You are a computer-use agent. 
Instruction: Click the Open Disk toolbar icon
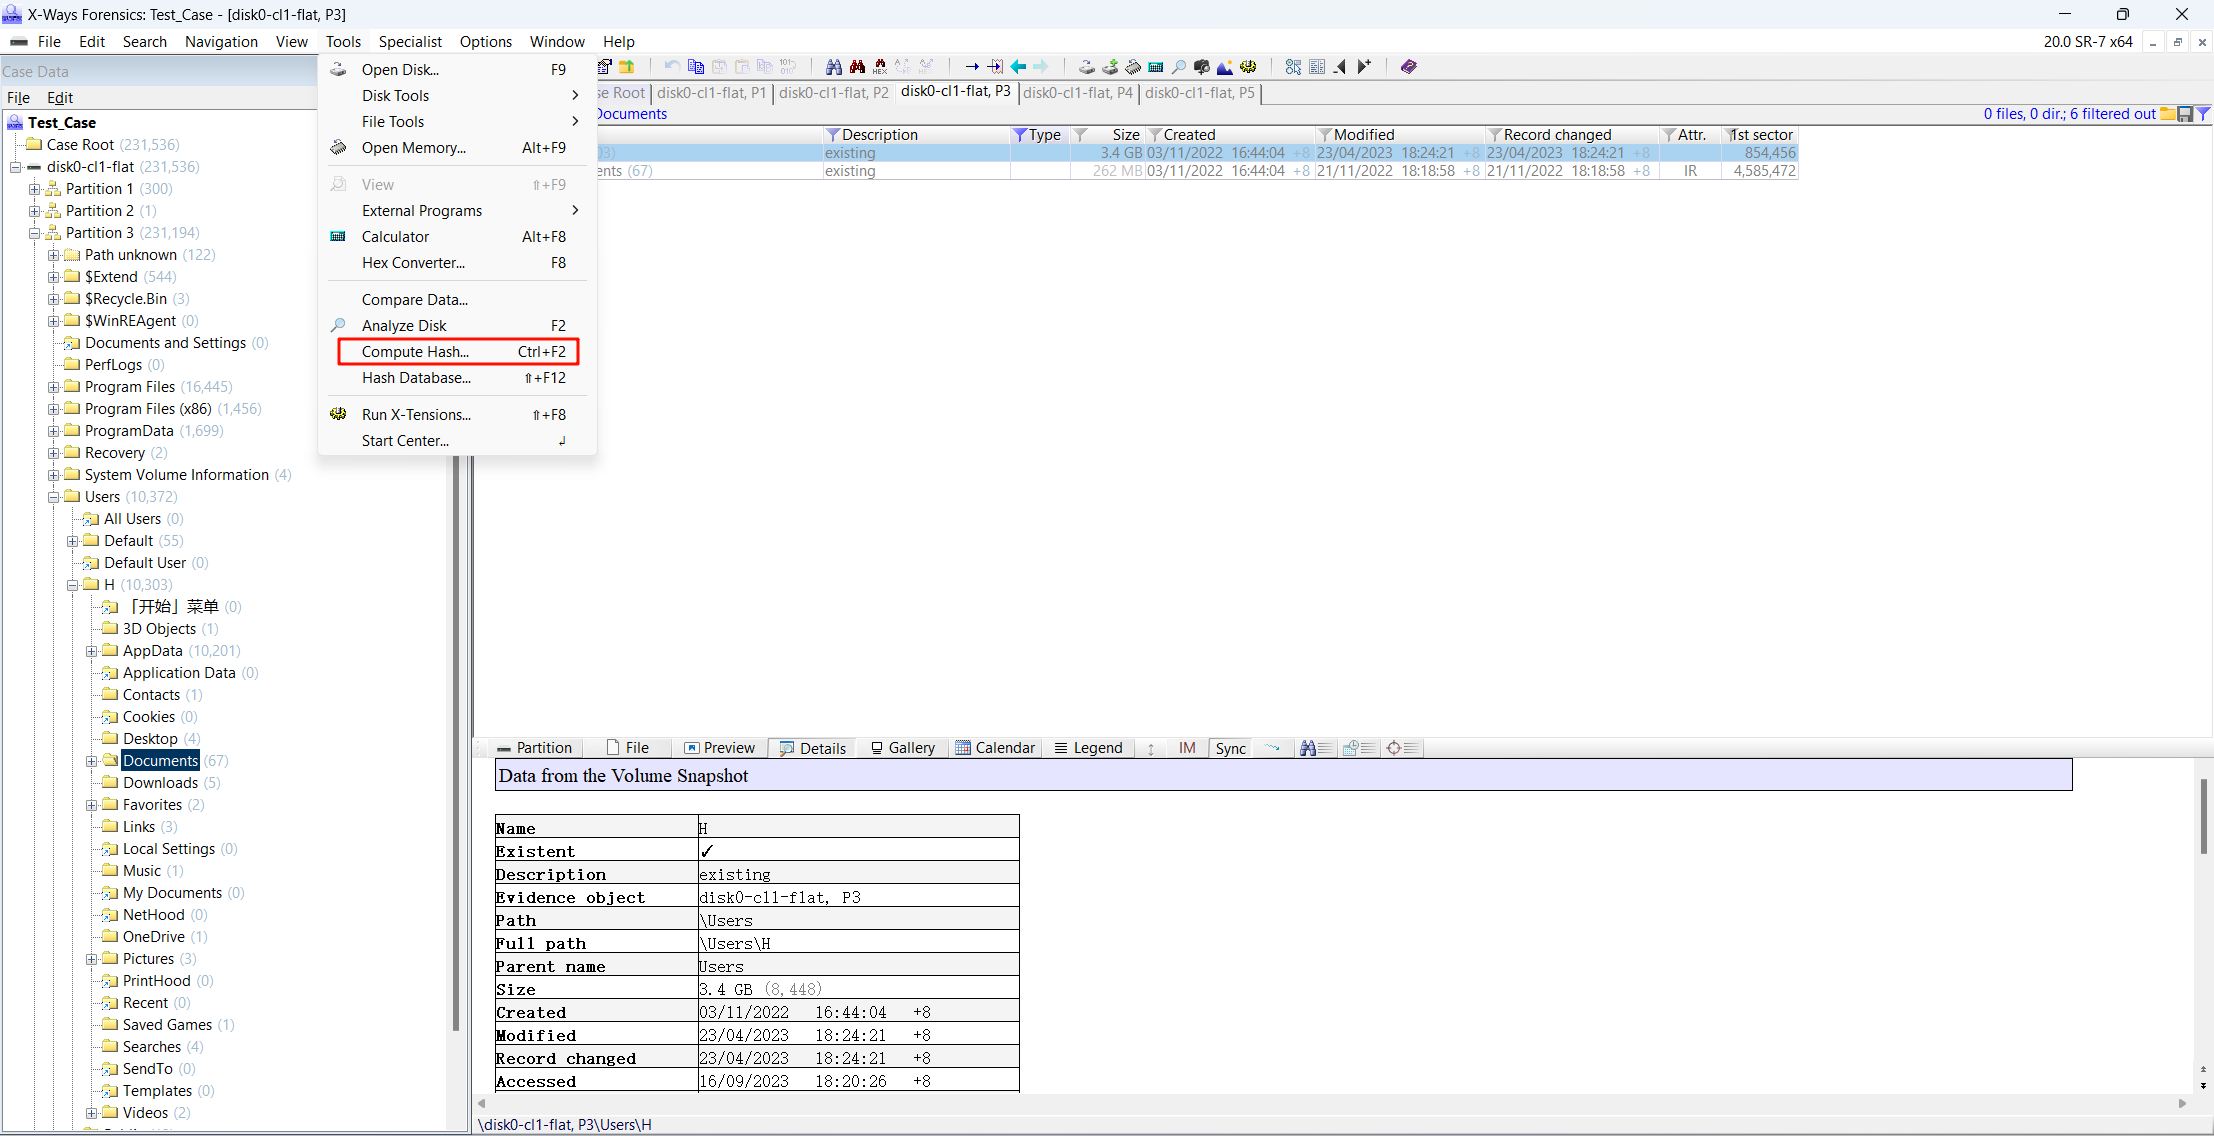pyautogui.click(x=1086, y=67)
